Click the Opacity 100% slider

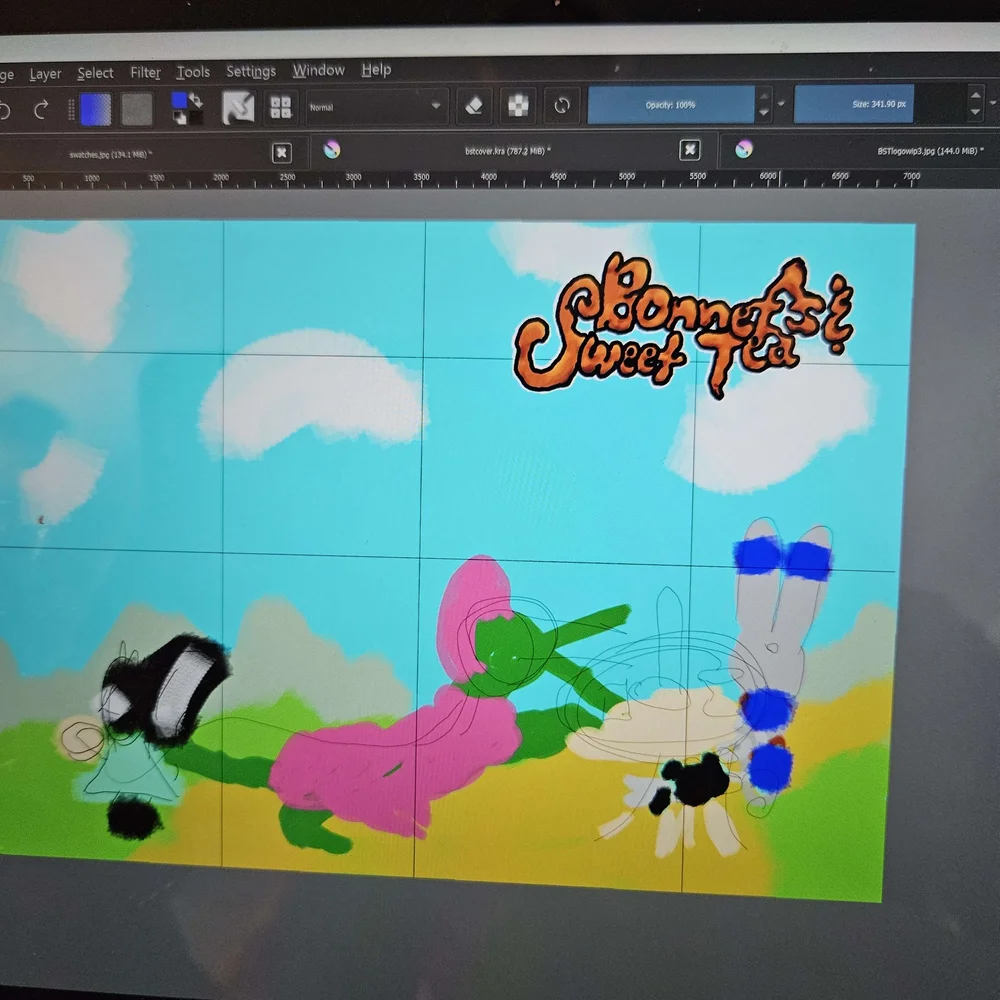pyautogui.click(x=670, y=105)
